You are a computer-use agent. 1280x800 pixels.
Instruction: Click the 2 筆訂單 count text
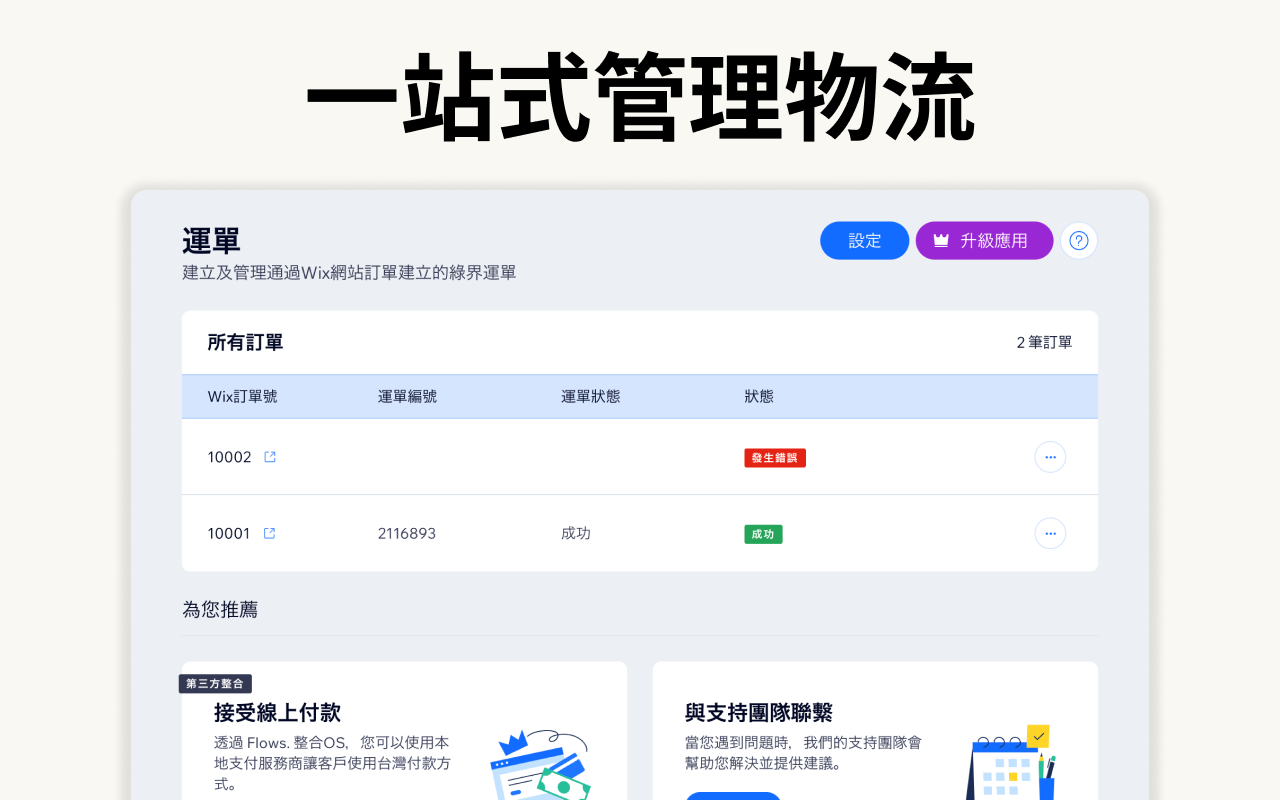tap(1044, 342)
